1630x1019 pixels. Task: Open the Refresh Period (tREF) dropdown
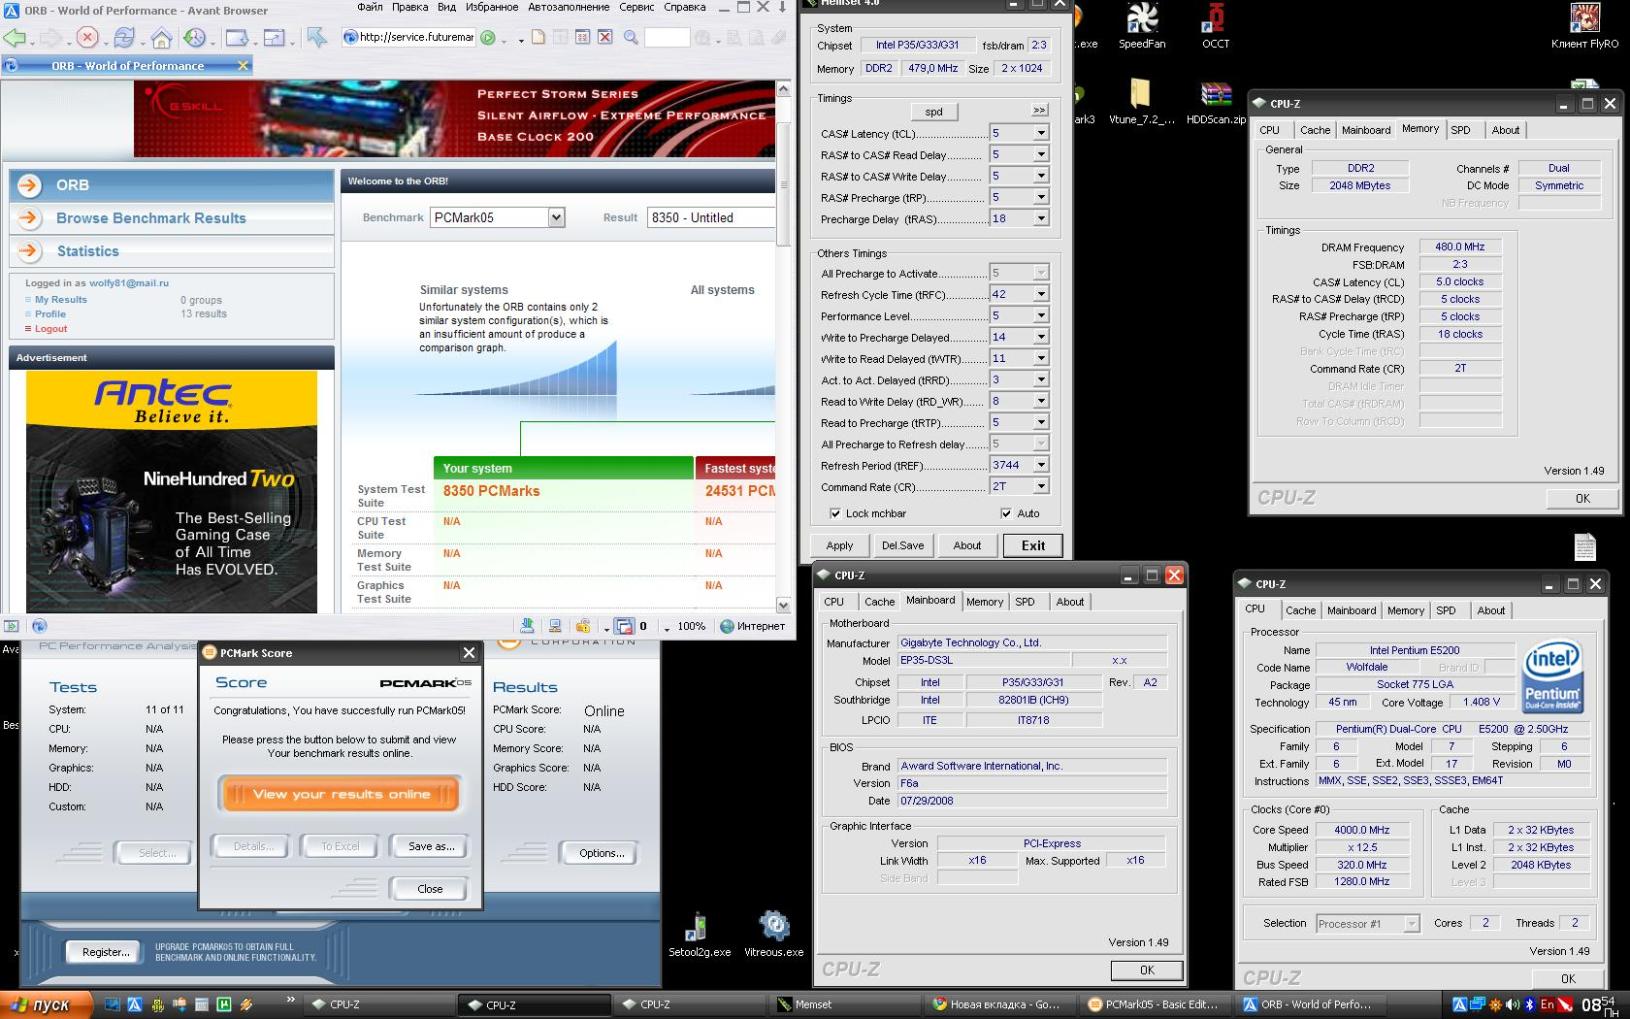pyautogui.click(x=1040, y=466)
